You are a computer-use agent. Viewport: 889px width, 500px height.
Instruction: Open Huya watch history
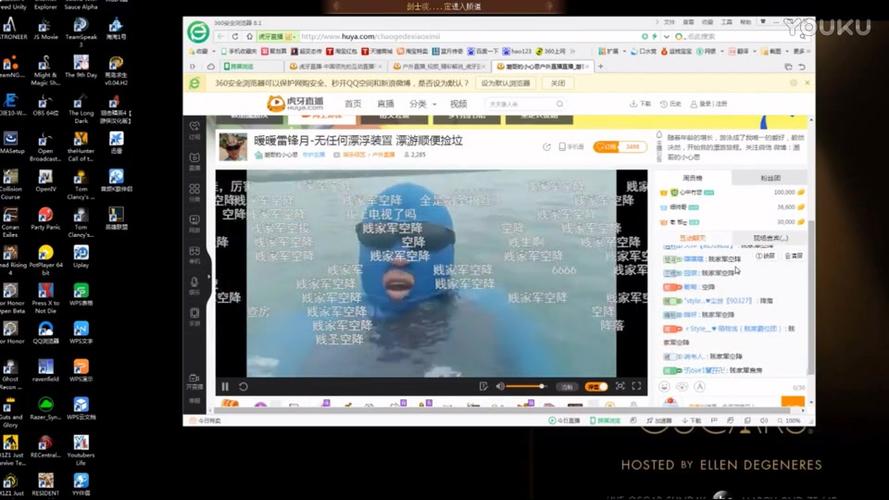coord(670,104)
